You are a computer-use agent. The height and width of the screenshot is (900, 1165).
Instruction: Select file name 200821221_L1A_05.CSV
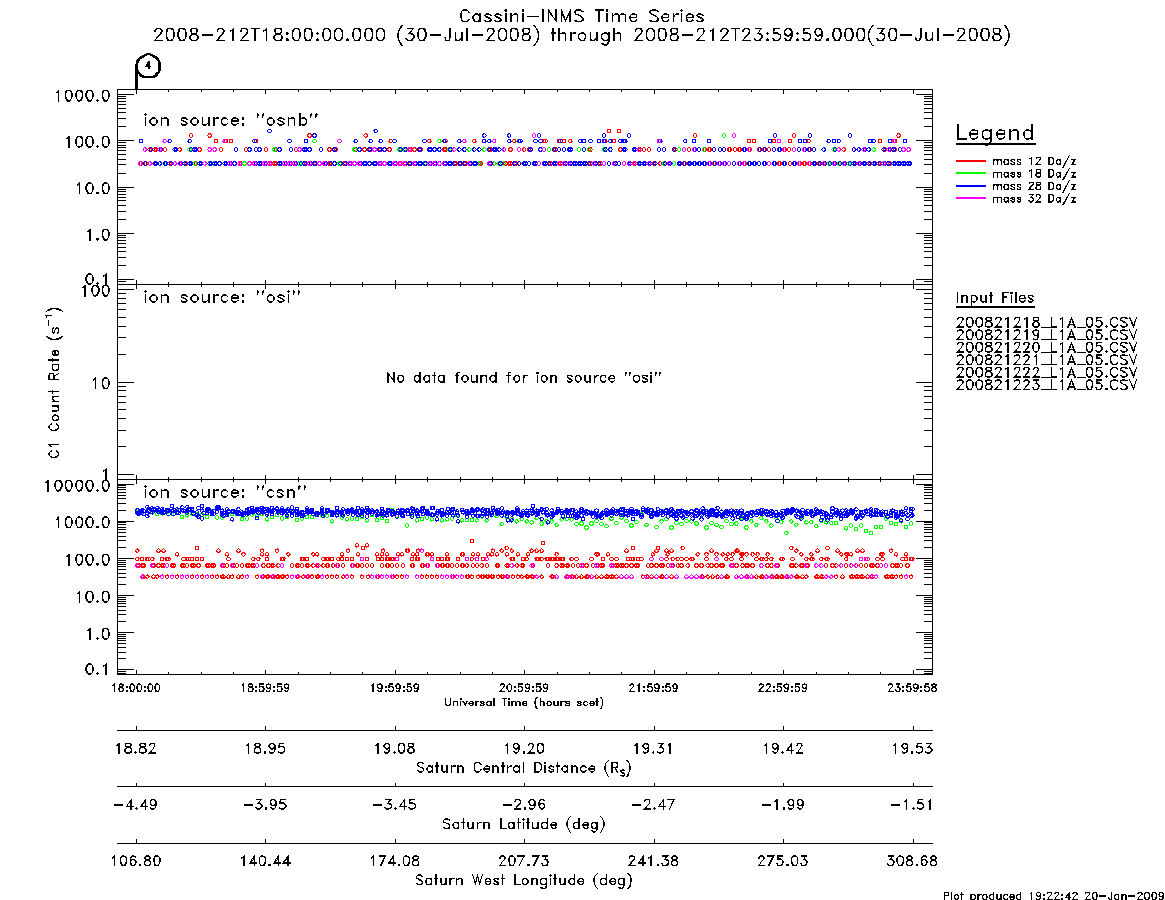coord(1046,360)
